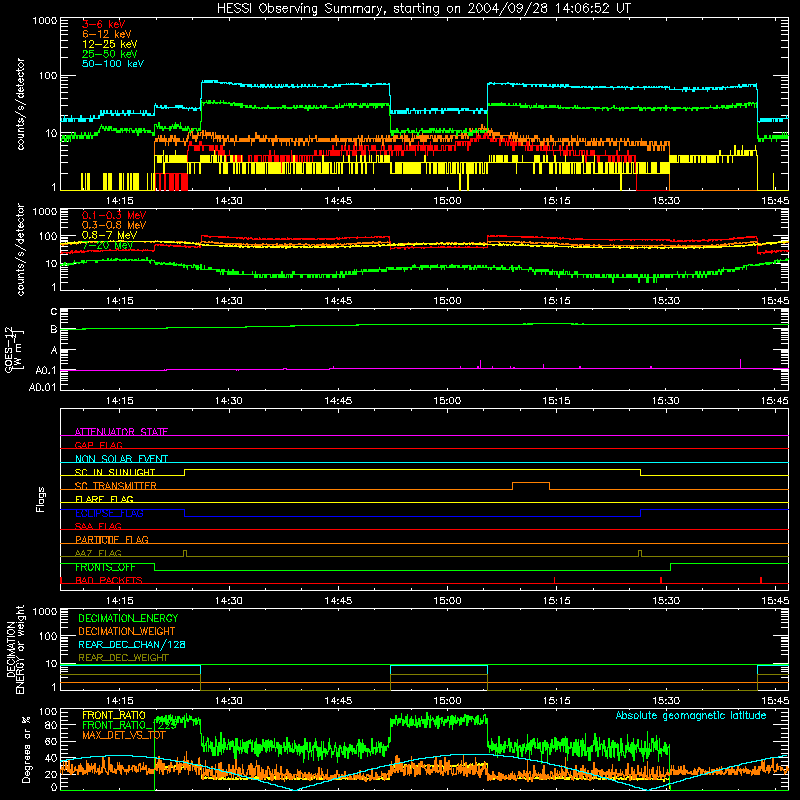This screenshot has width=800, height=800.
Task: Click the DECIMATION_WEIGHT legend entry
Action: click(x=127, y=631)
